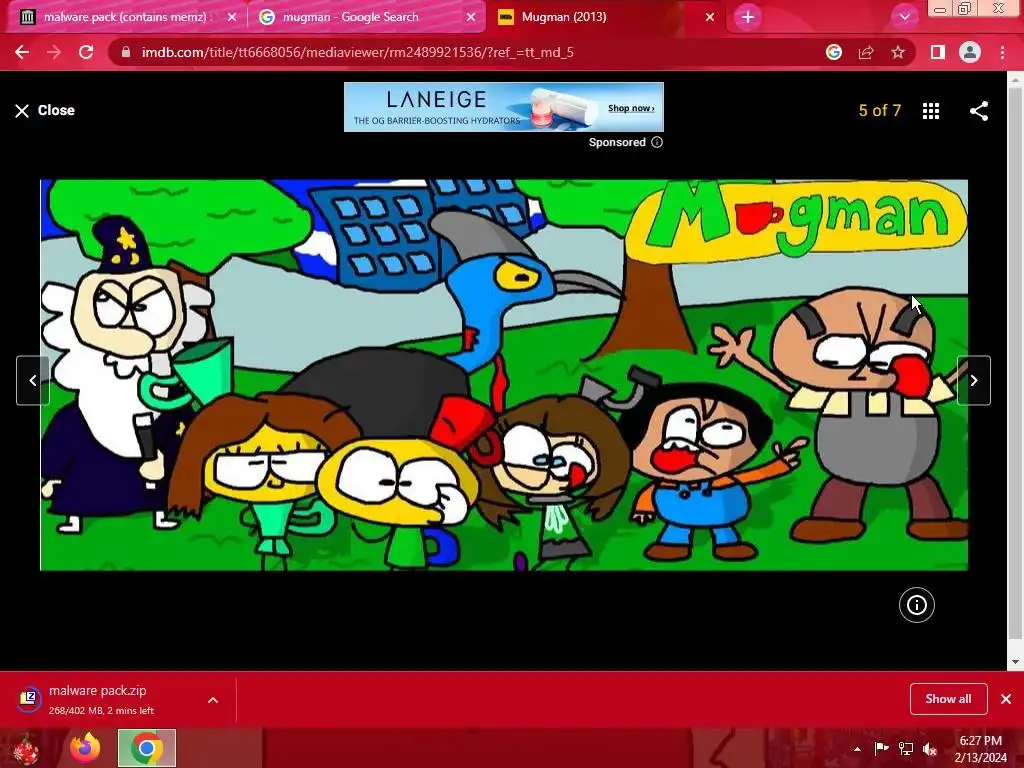Advance to the next photo
This screenshot has height=768, width=1024.
pos(974,380)
